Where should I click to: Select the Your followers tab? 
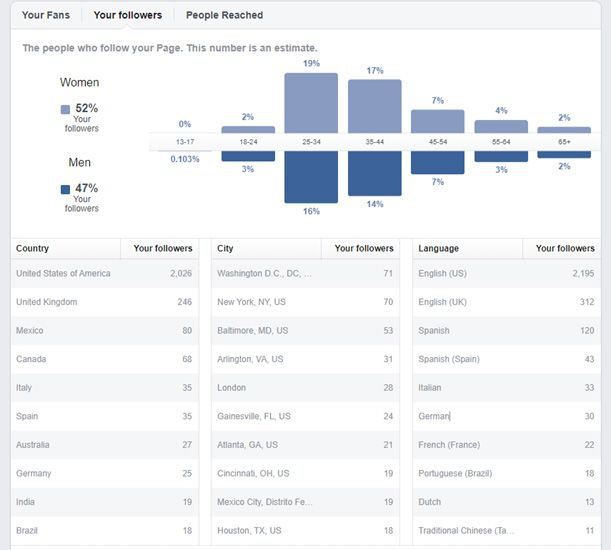[127, 15]
